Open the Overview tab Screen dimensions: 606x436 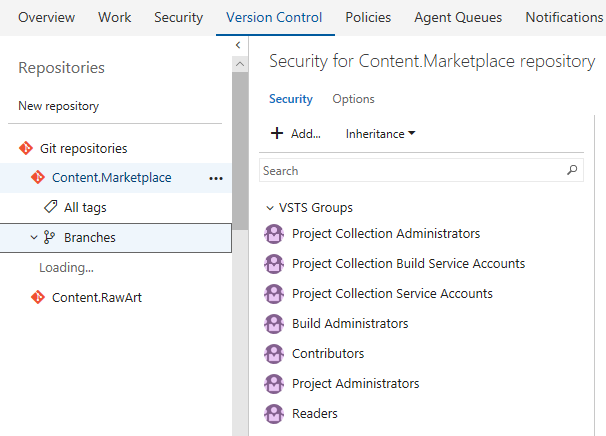[x=46, y=17]
